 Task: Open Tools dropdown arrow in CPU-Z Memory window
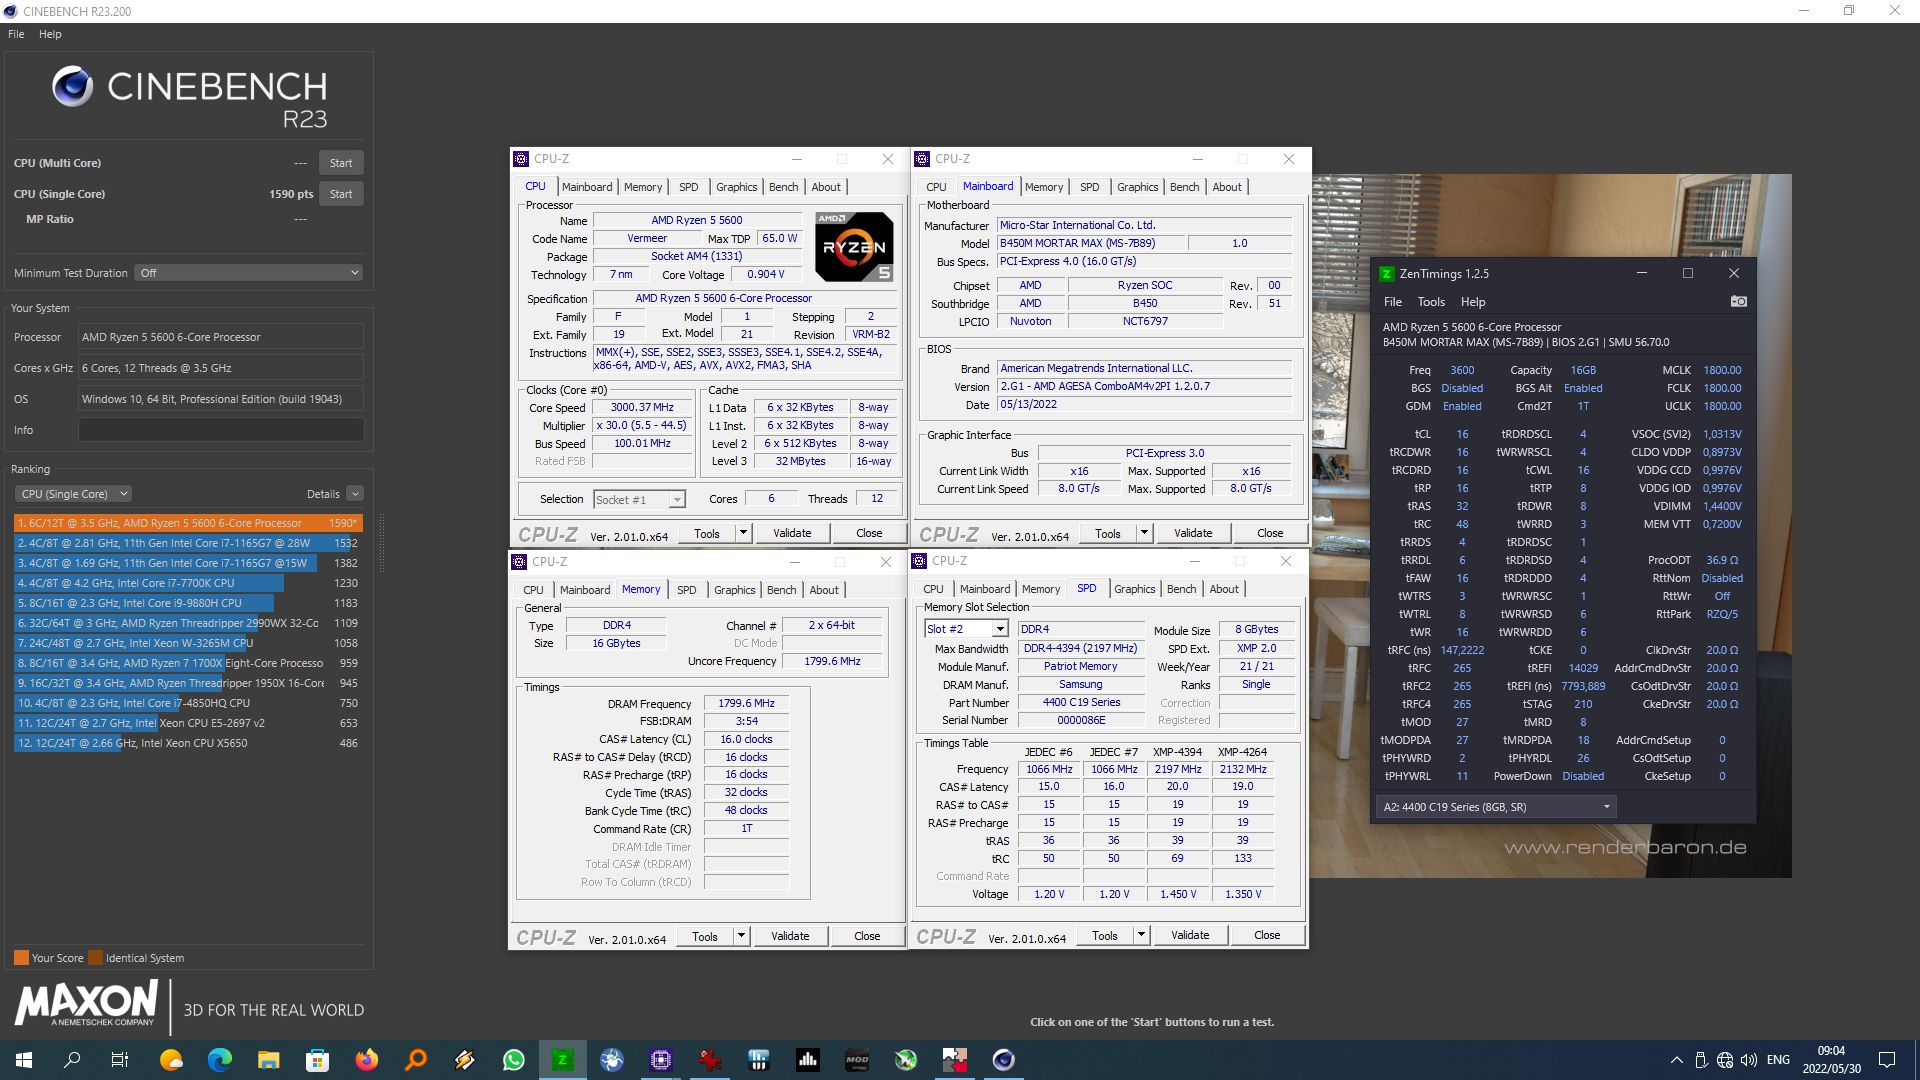(x=741, y=936)
